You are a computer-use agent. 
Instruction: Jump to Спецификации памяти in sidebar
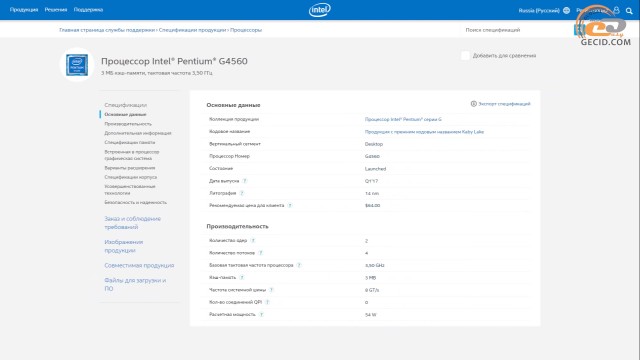pyautogui.click(x=129, y=142)
